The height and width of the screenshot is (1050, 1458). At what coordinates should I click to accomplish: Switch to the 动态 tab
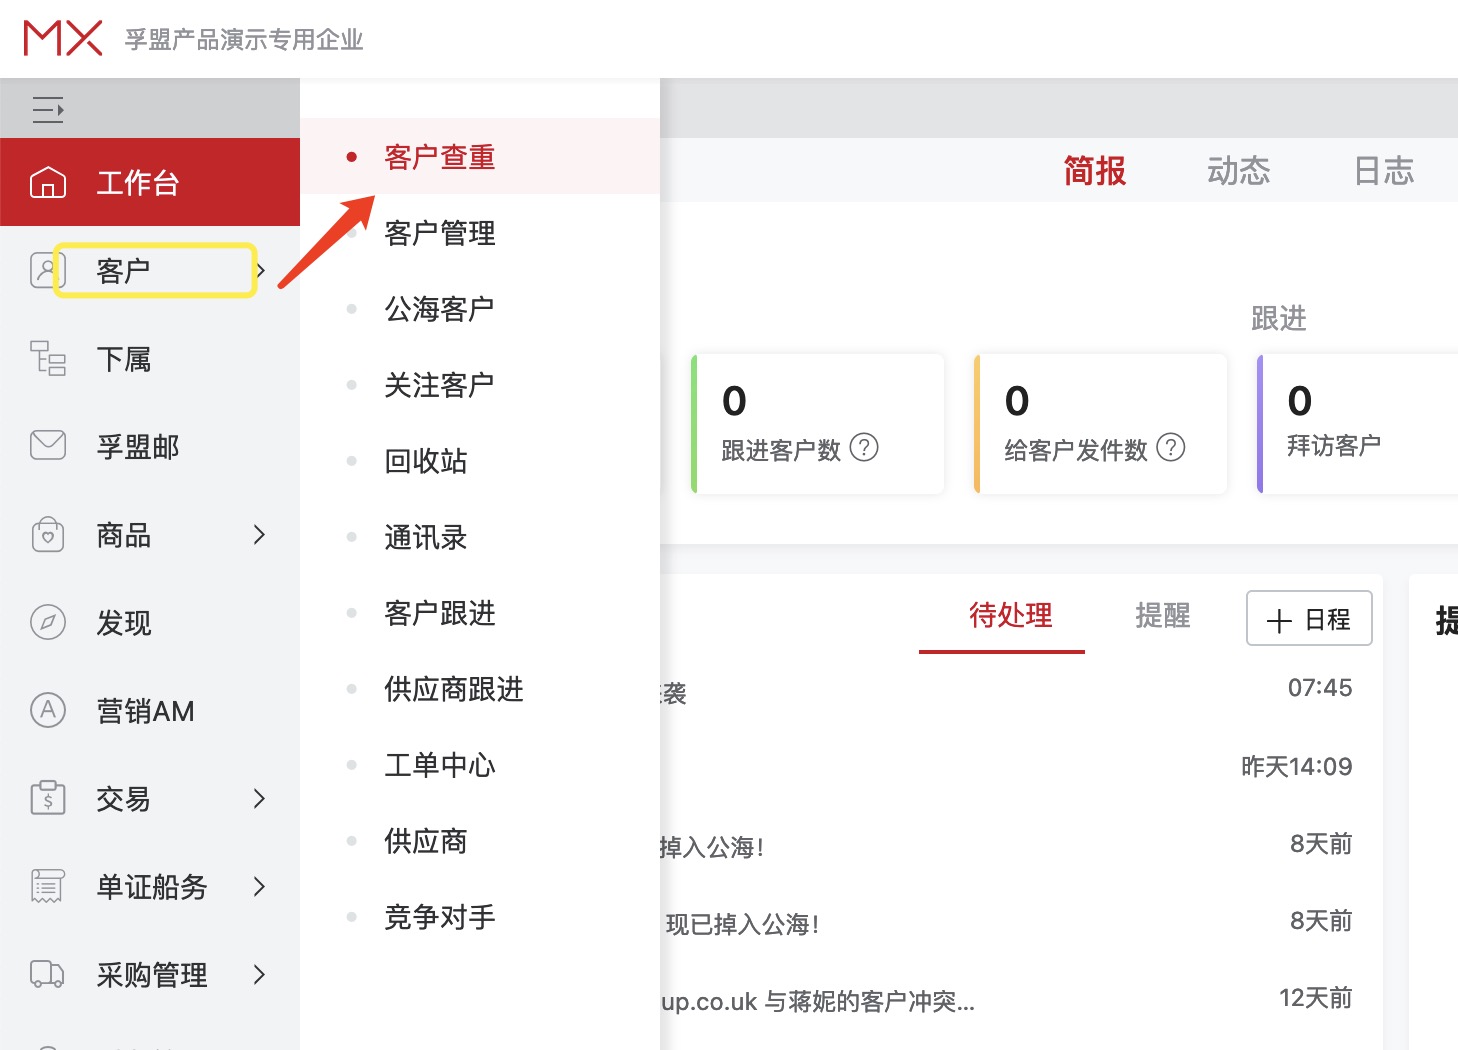pos(1237,170)
